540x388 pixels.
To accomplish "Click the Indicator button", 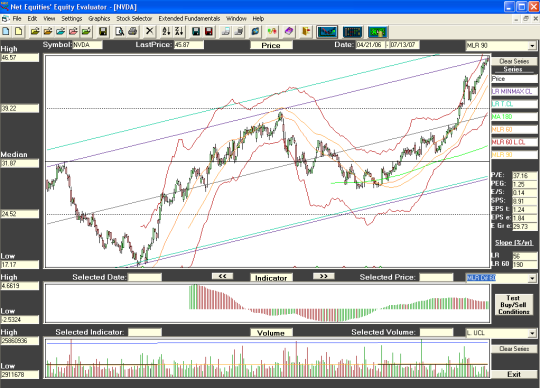I will click(271, 277).
